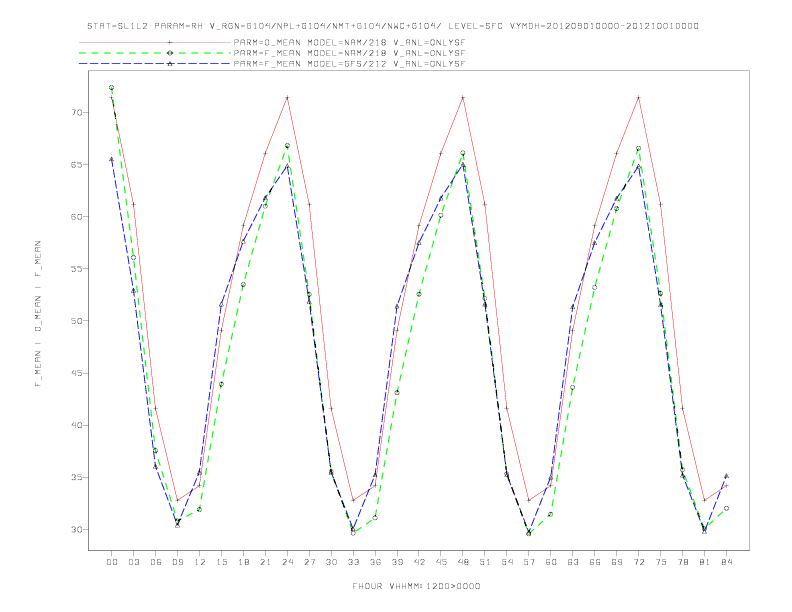792x612 pixels.
Task: Click the x-axis tick label 57
Action: pos(529,562)
